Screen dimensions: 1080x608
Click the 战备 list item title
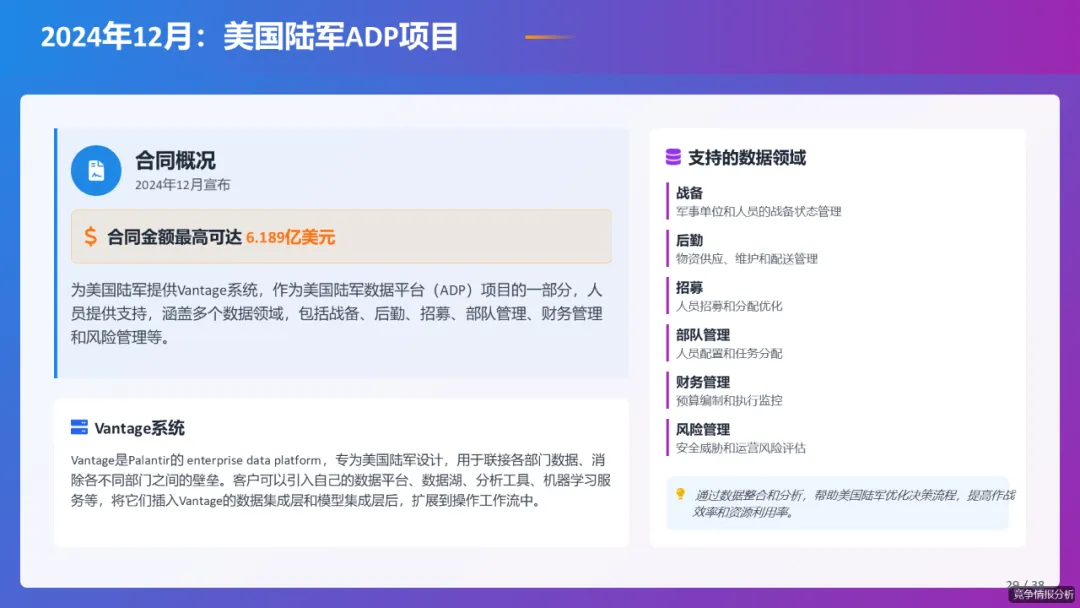(x=689, y=193)
